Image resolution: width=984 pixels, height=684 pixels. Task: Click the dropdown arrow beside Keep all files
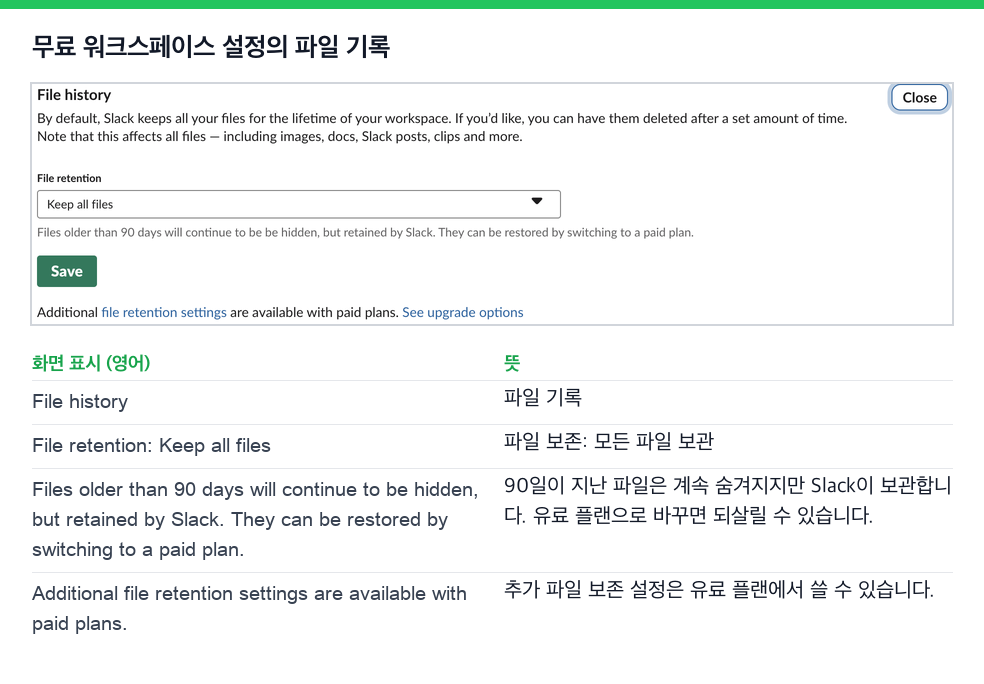coord(537,201)
